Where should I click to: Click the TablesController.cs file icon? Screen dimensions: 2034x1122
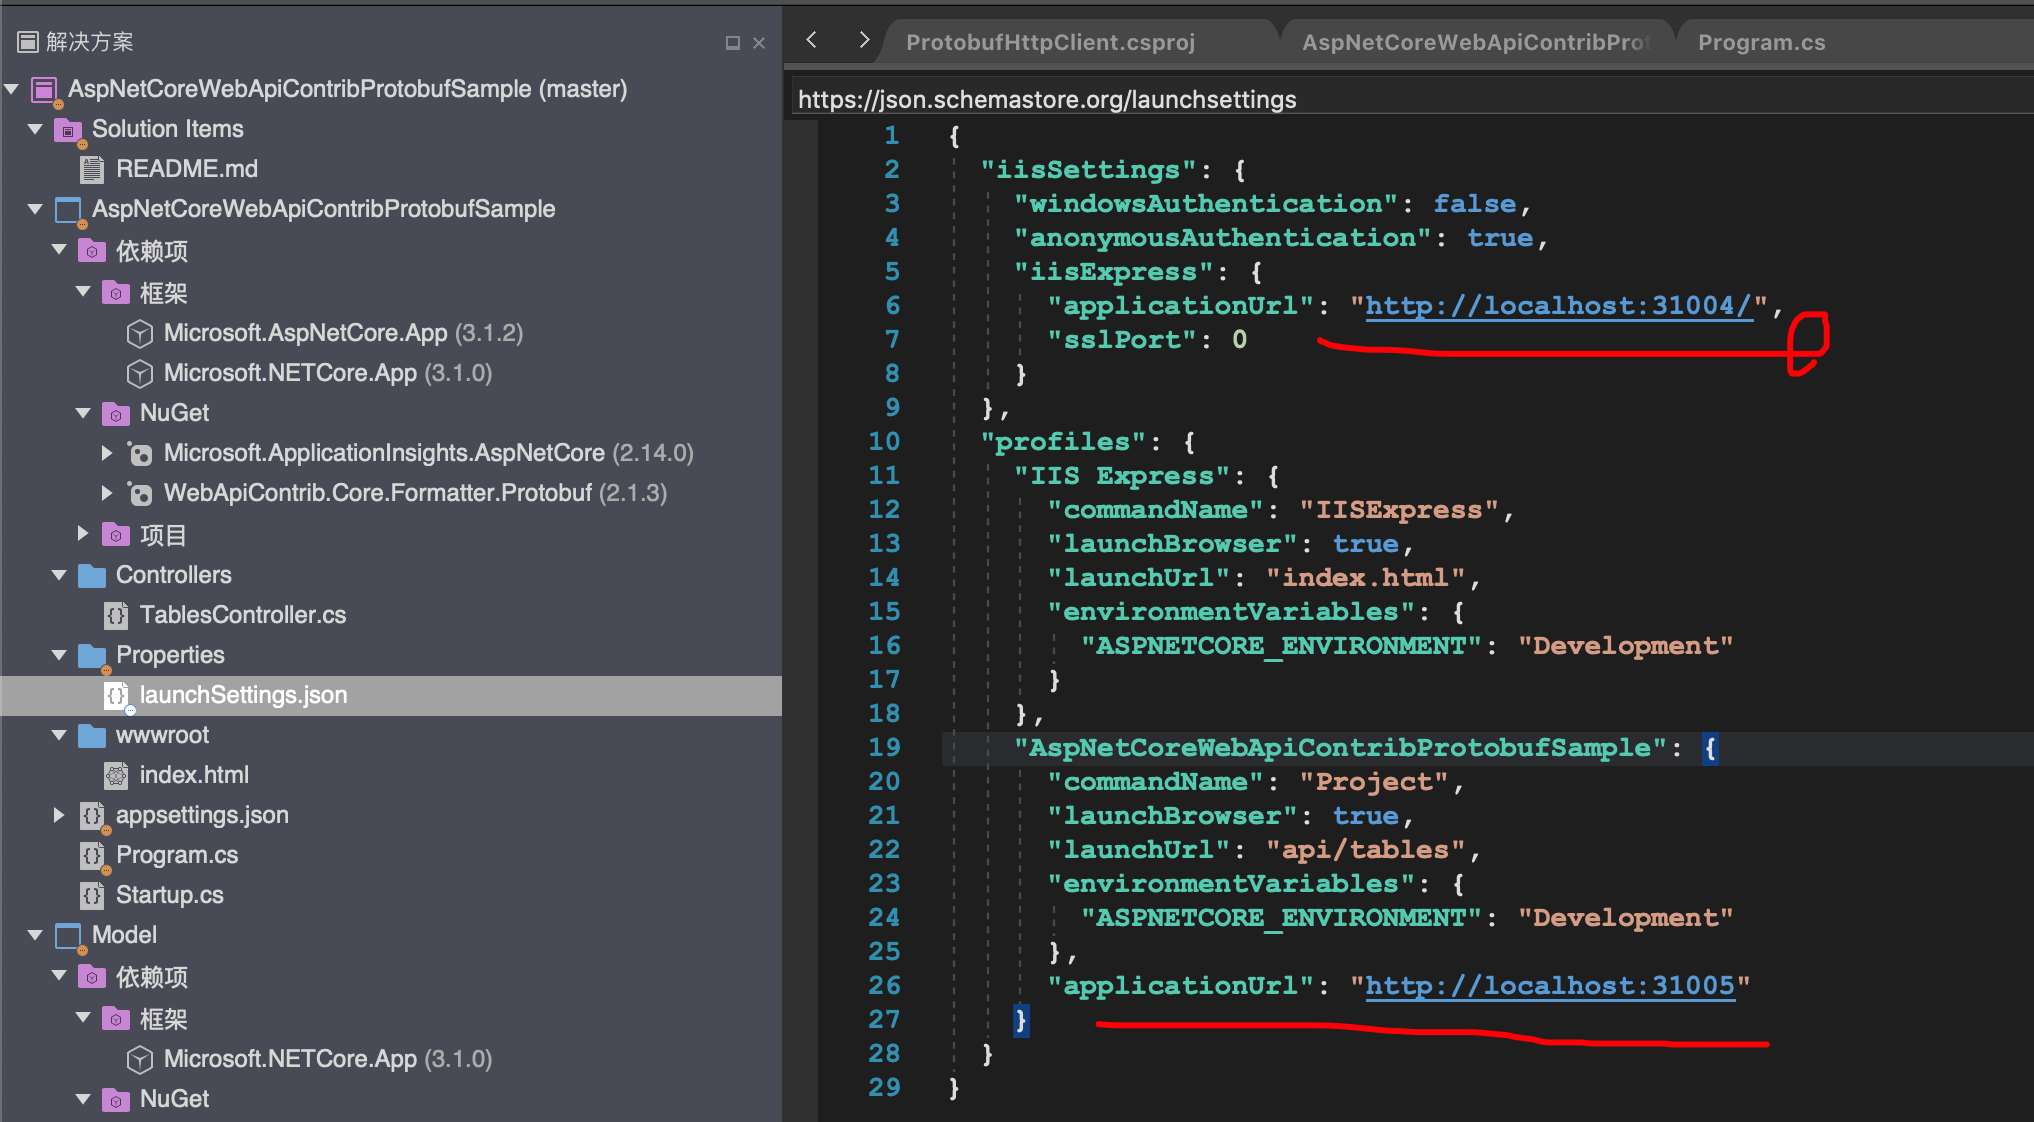click(x=116, y=615)
